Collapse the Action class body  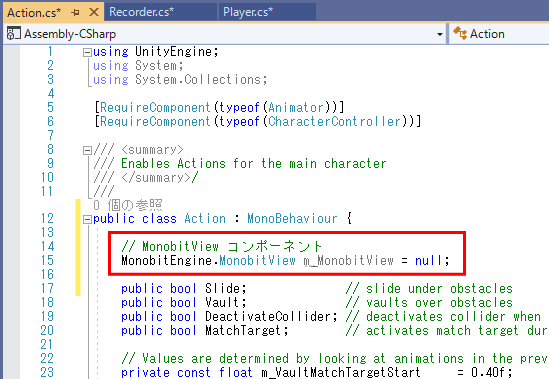click(87, 220)
